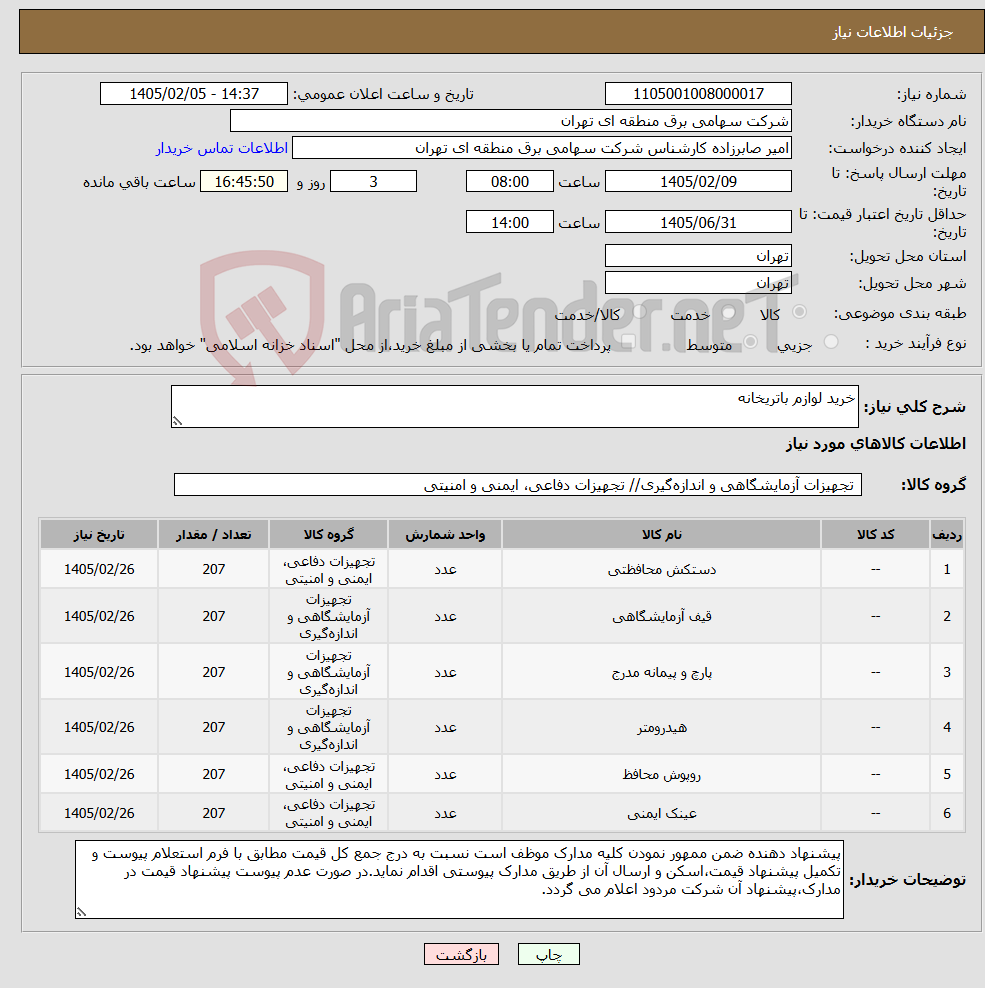Image resolution: width=985 pixels, height=988 pixels.
Task: Click the buyer name field شرکت سهامی برق منطقه ای تهران
Action: pyautogui.click(x=510, y=121)
